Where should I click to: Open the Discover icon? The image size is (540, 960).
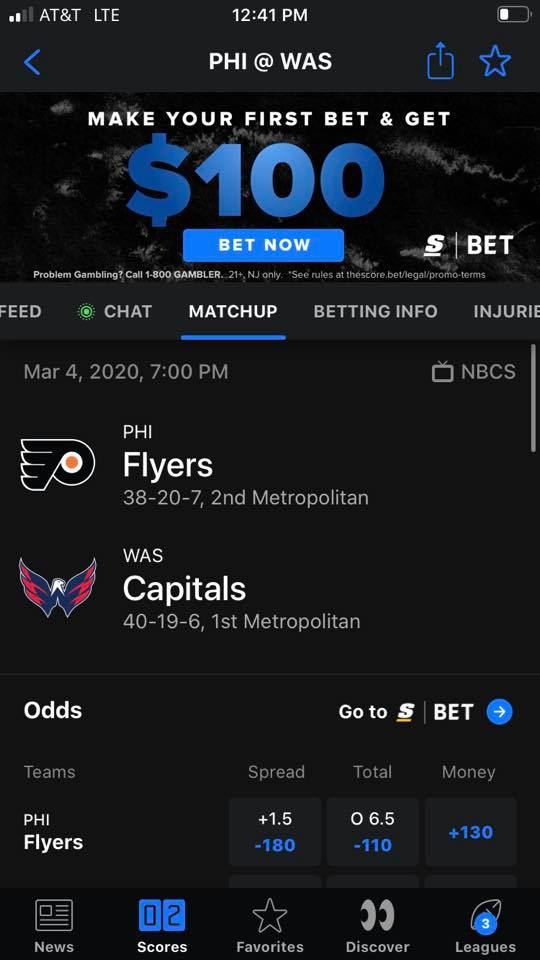click(377, 915)
